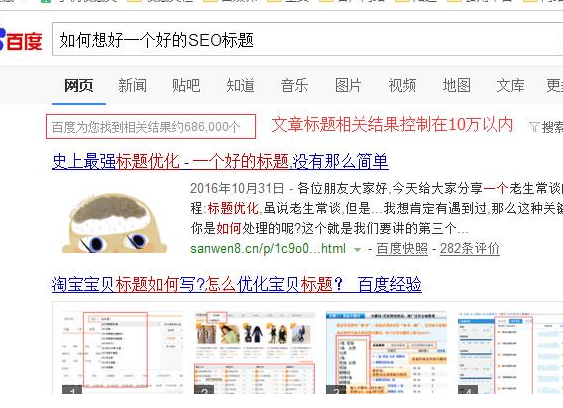Expand the green arrow beside sanwen8.cn URL

click(357, 249)
